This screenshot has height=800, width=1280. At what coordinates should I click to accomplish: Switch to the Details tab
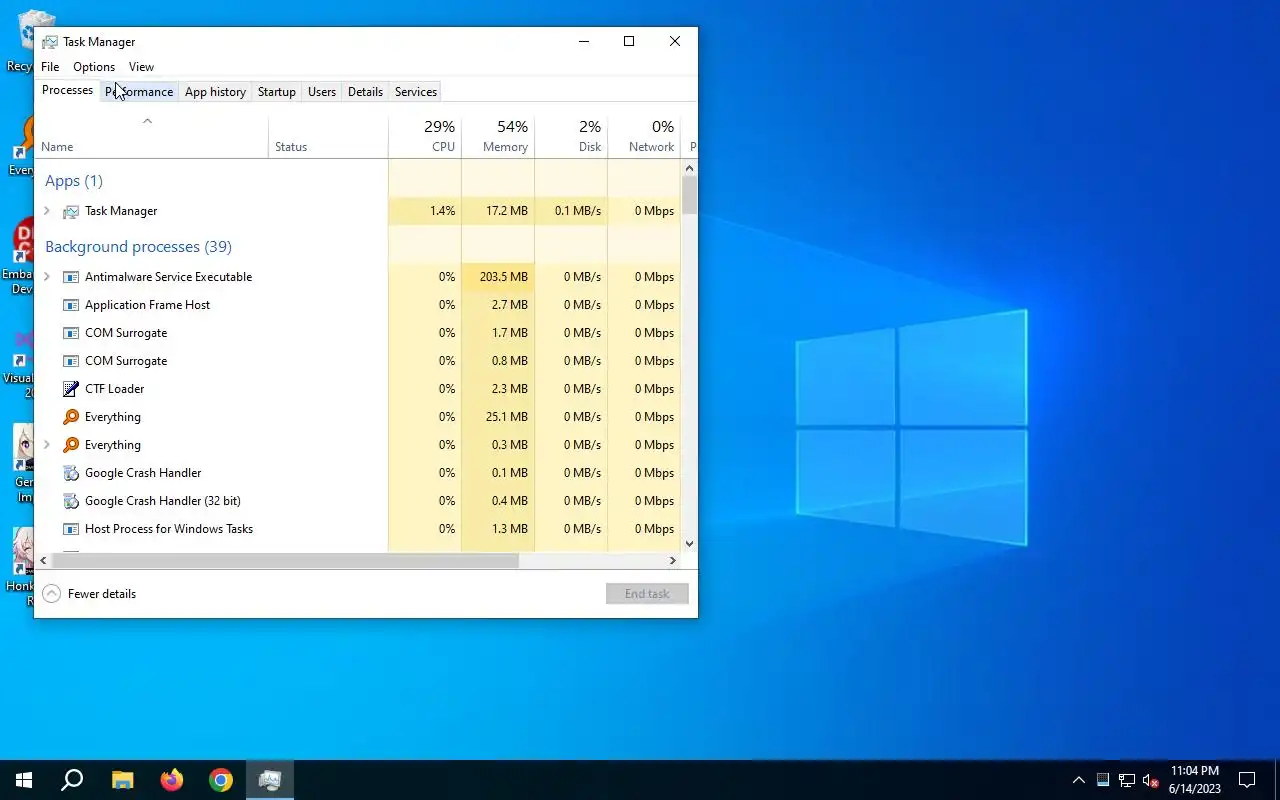(365, 92)
